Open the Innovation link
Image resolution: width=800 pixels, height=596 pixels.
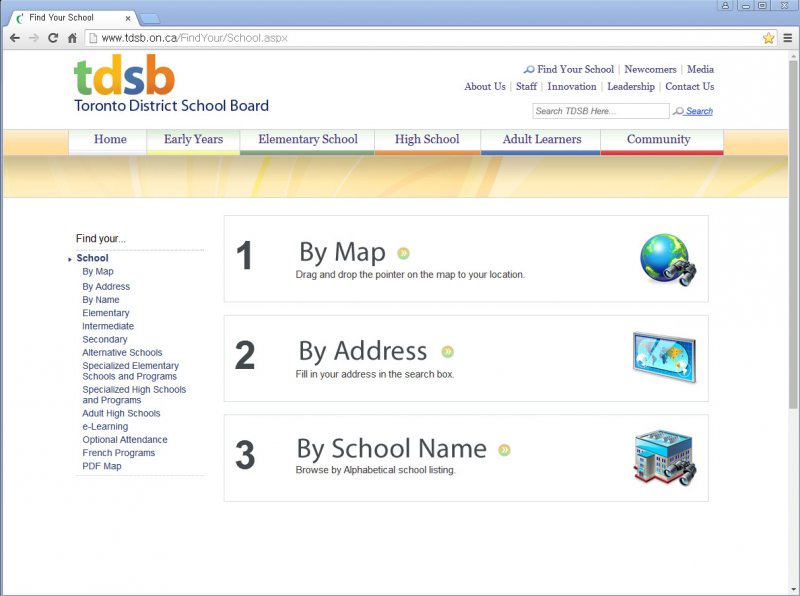571,87
